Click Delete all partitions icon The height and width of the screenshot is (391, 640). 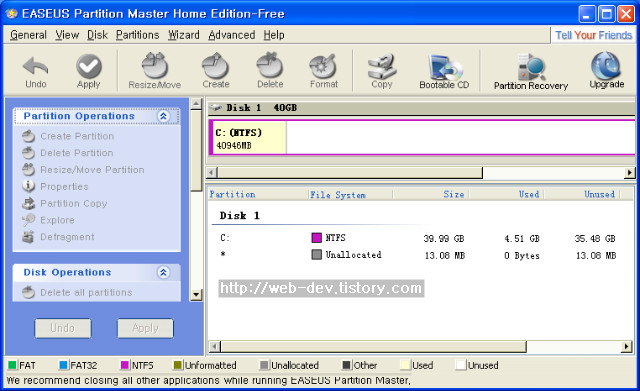(x=29, y=292)
